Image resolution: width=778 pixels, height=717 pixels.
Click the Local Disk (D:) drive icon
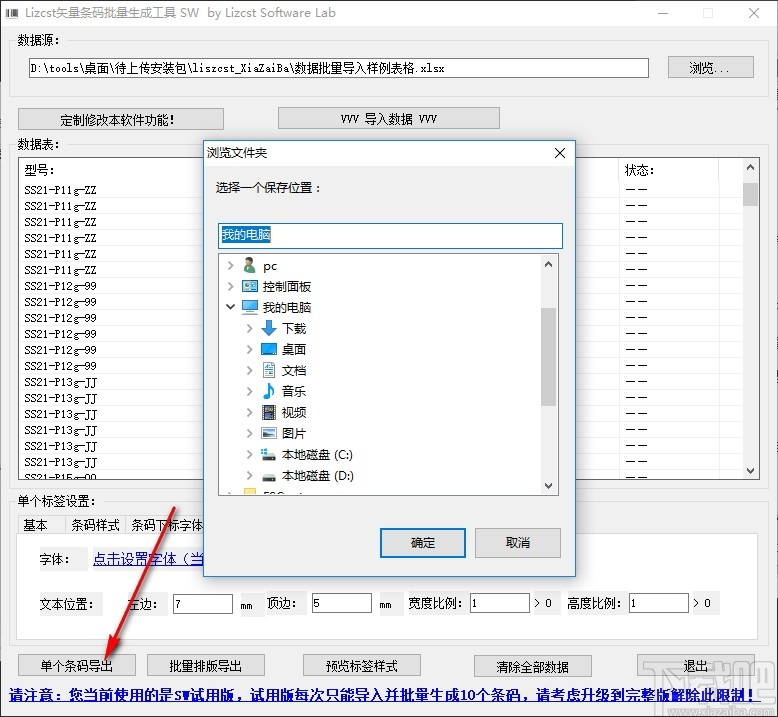click(x=269, y=476)
